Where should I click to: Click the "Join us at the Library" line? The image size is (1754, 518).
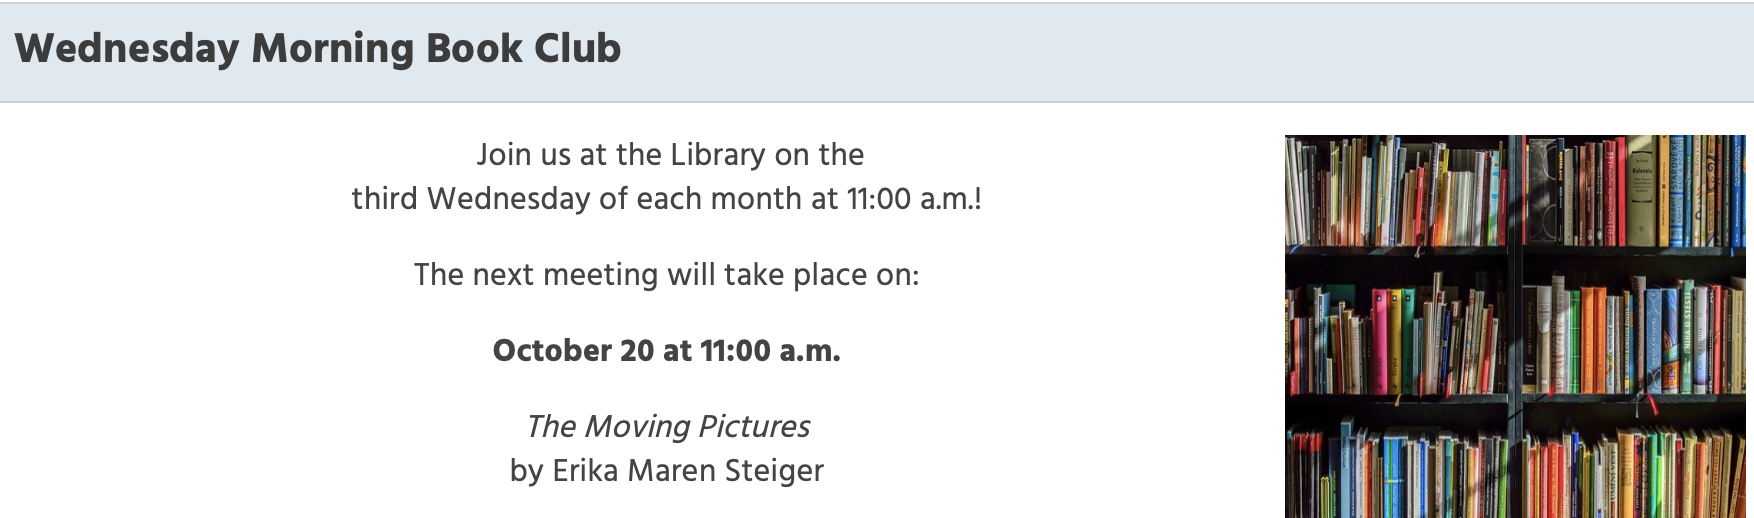click(669, 155)
